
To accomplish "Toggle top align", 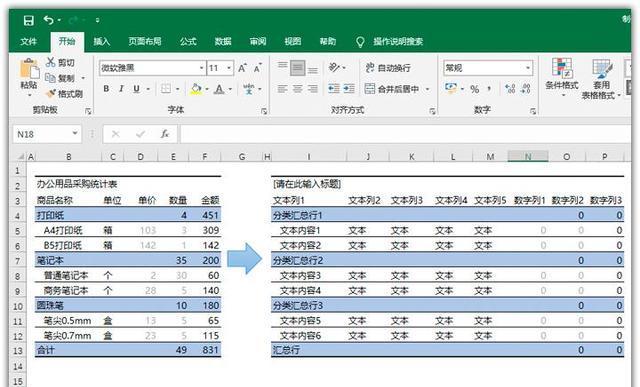I will tap(282, 65).
